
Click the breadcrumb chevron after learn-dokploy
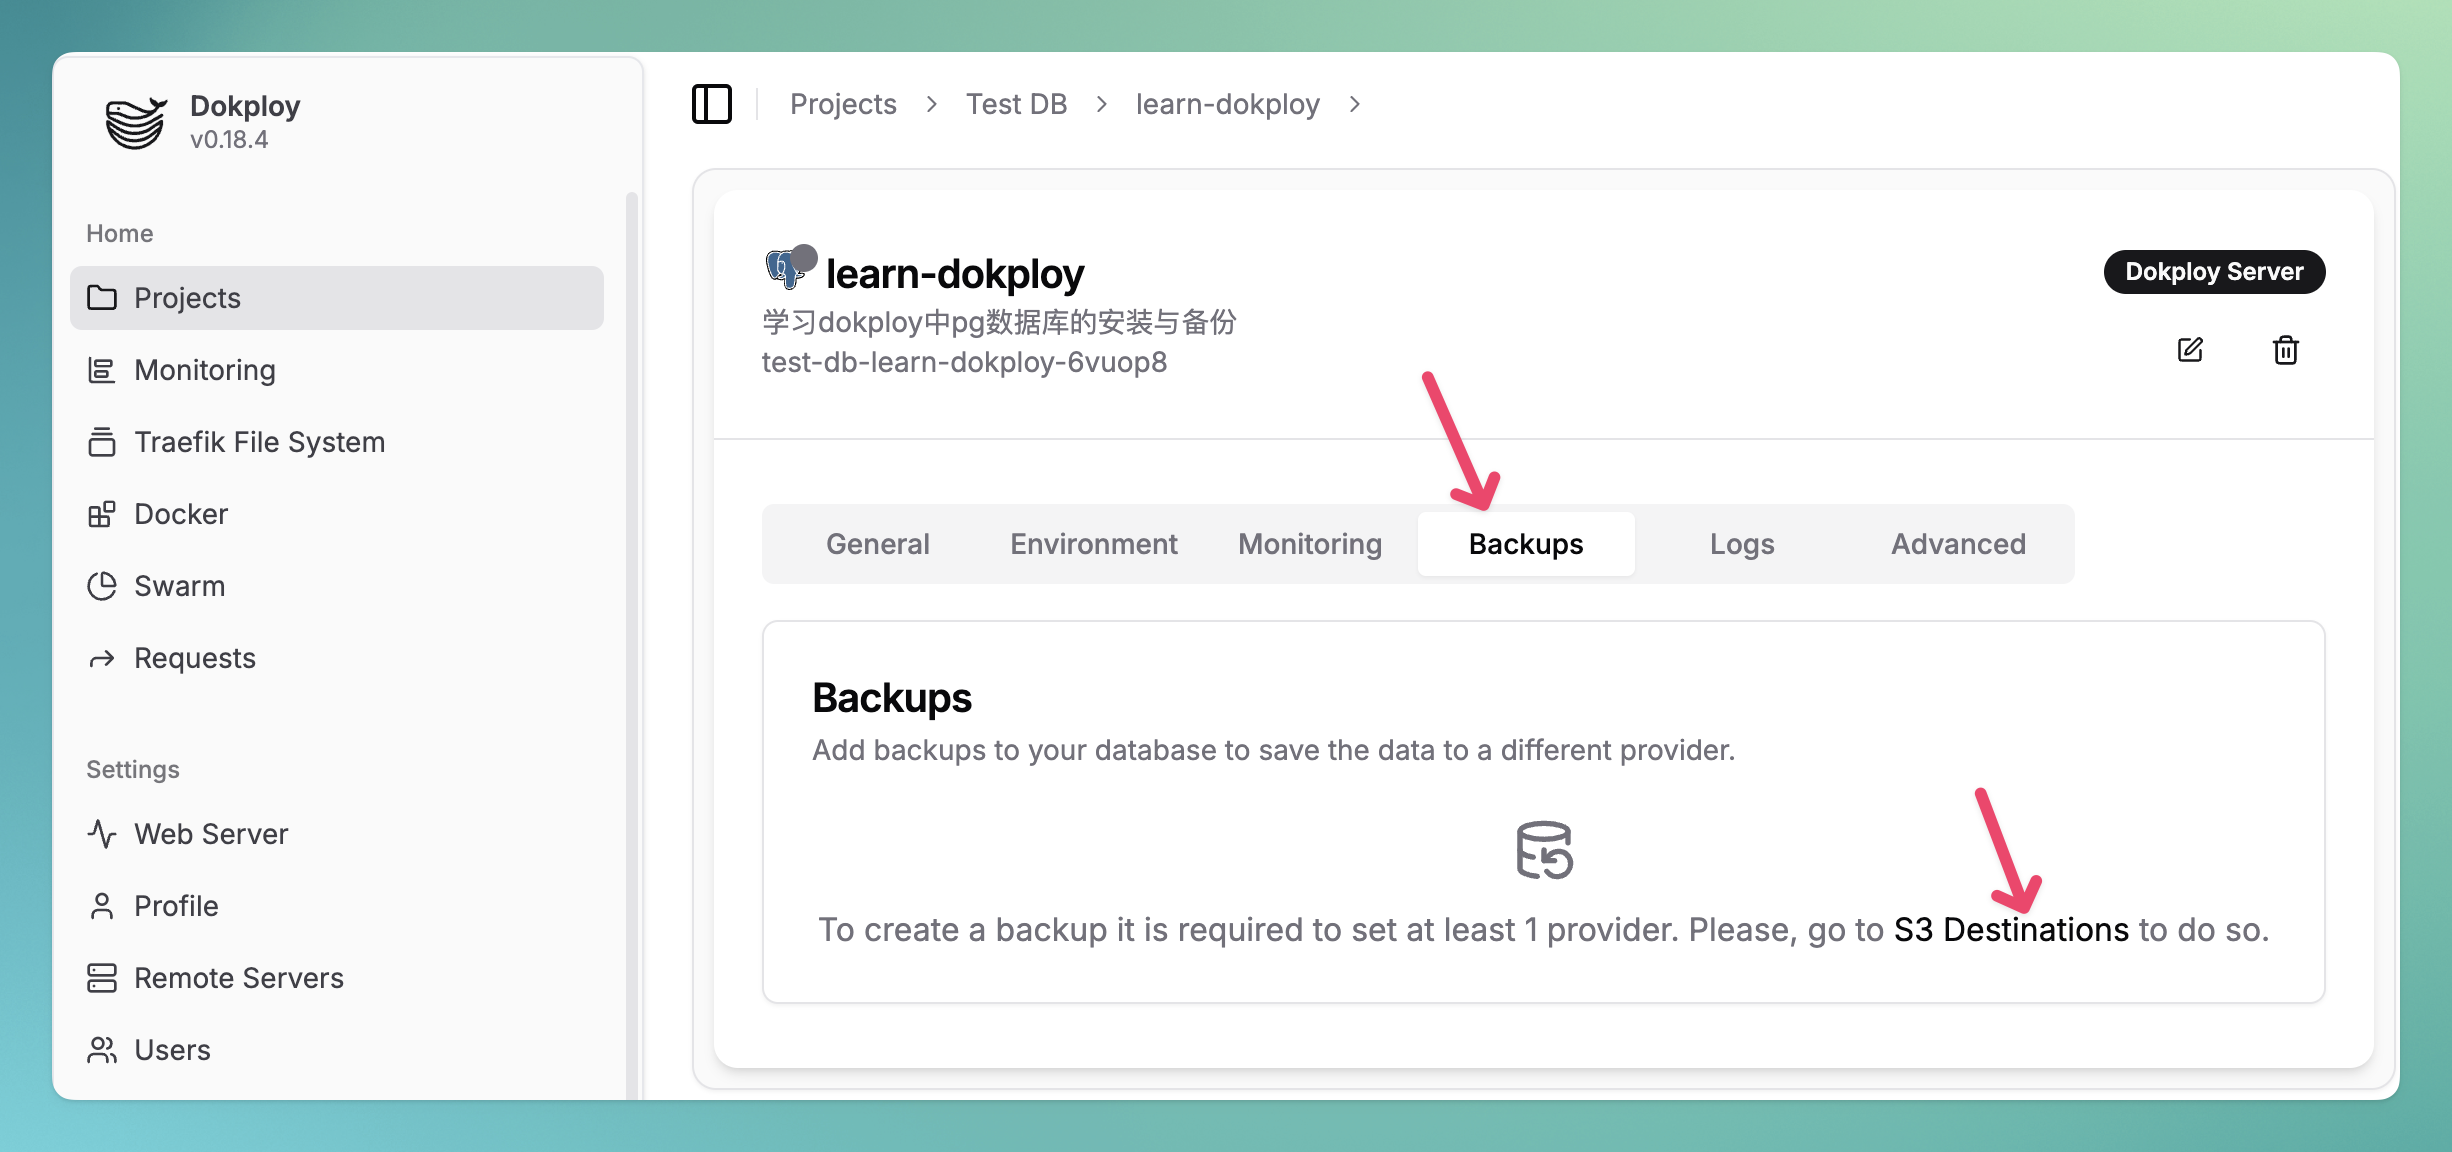click(x=1354, y=104)
